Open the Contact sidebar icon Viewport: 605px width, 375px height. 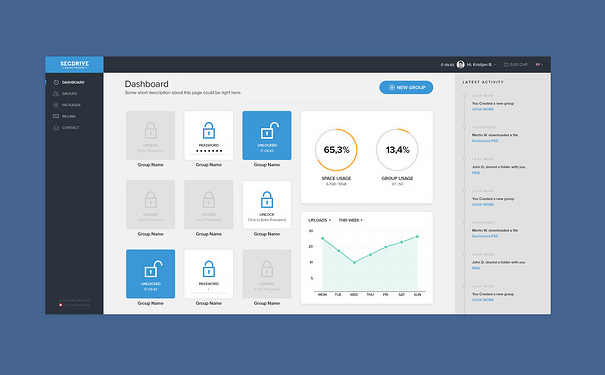coord(56,127)
